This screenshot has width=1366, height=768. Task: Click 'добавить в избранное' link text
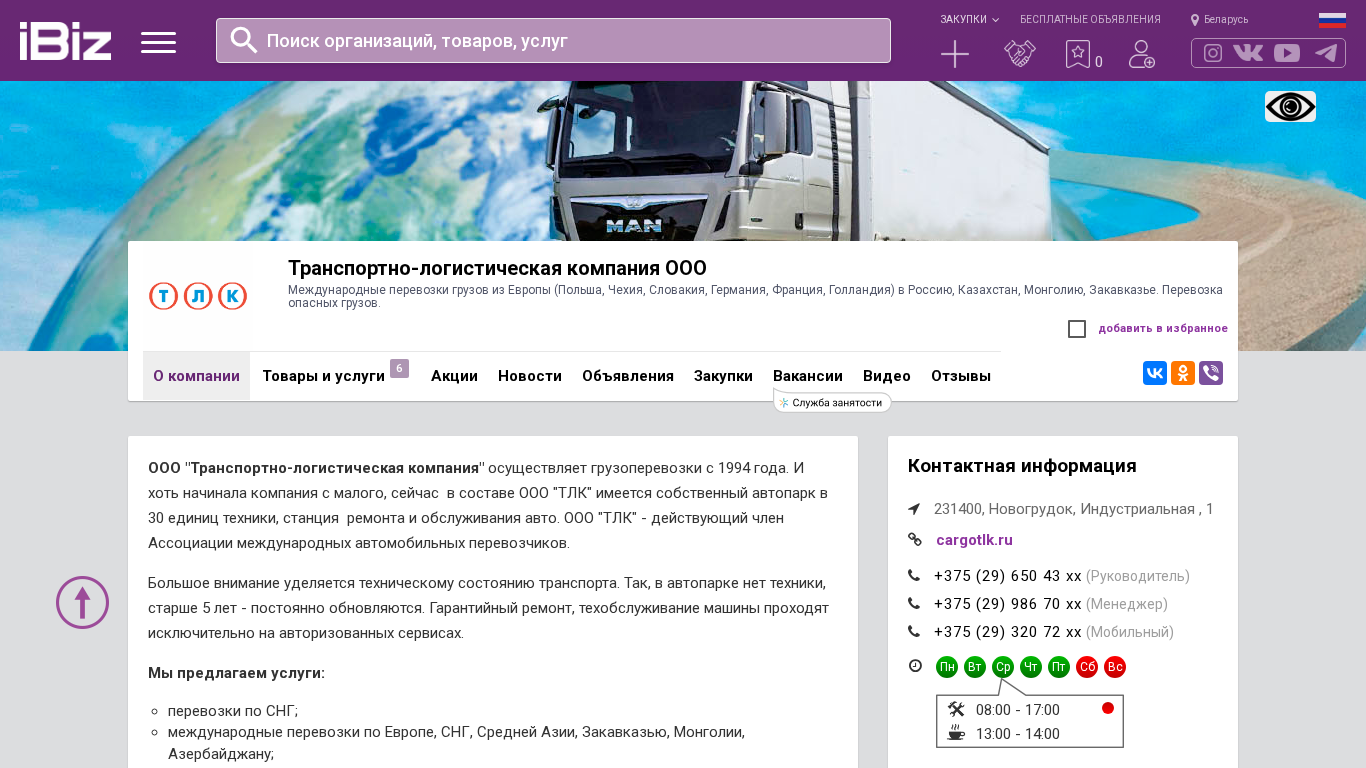point(1163,329)
